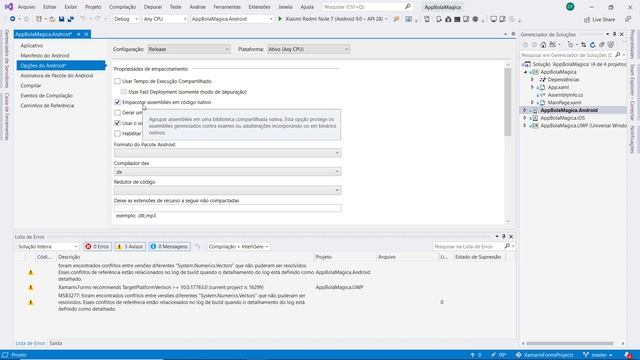Click the uncompressed resource extensions input field
Image resolution: width=640 pixels, height=360 pixels.
point(227,208)
